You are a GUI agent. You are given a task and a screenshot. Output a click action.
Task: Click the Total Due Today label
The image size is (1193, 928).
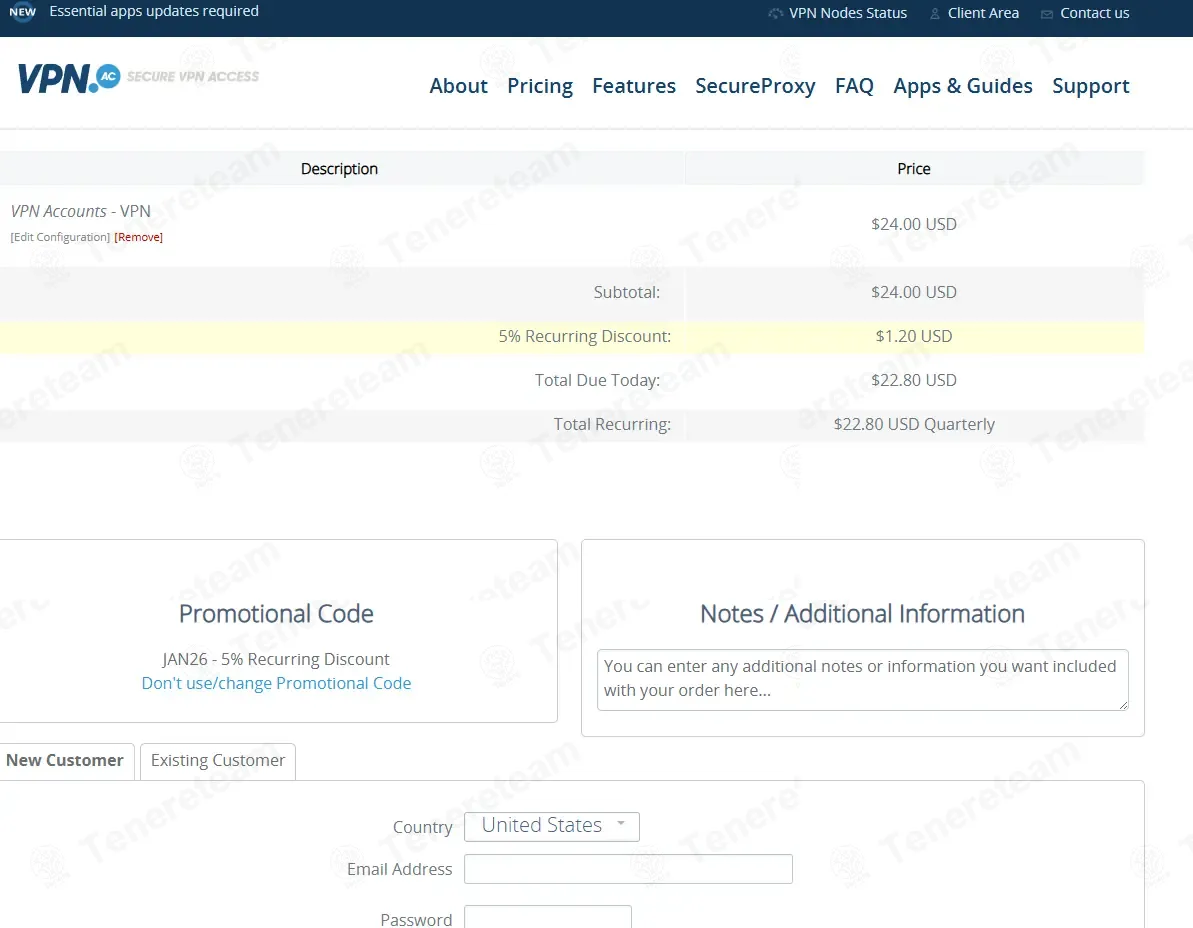[x=597, y=380]
